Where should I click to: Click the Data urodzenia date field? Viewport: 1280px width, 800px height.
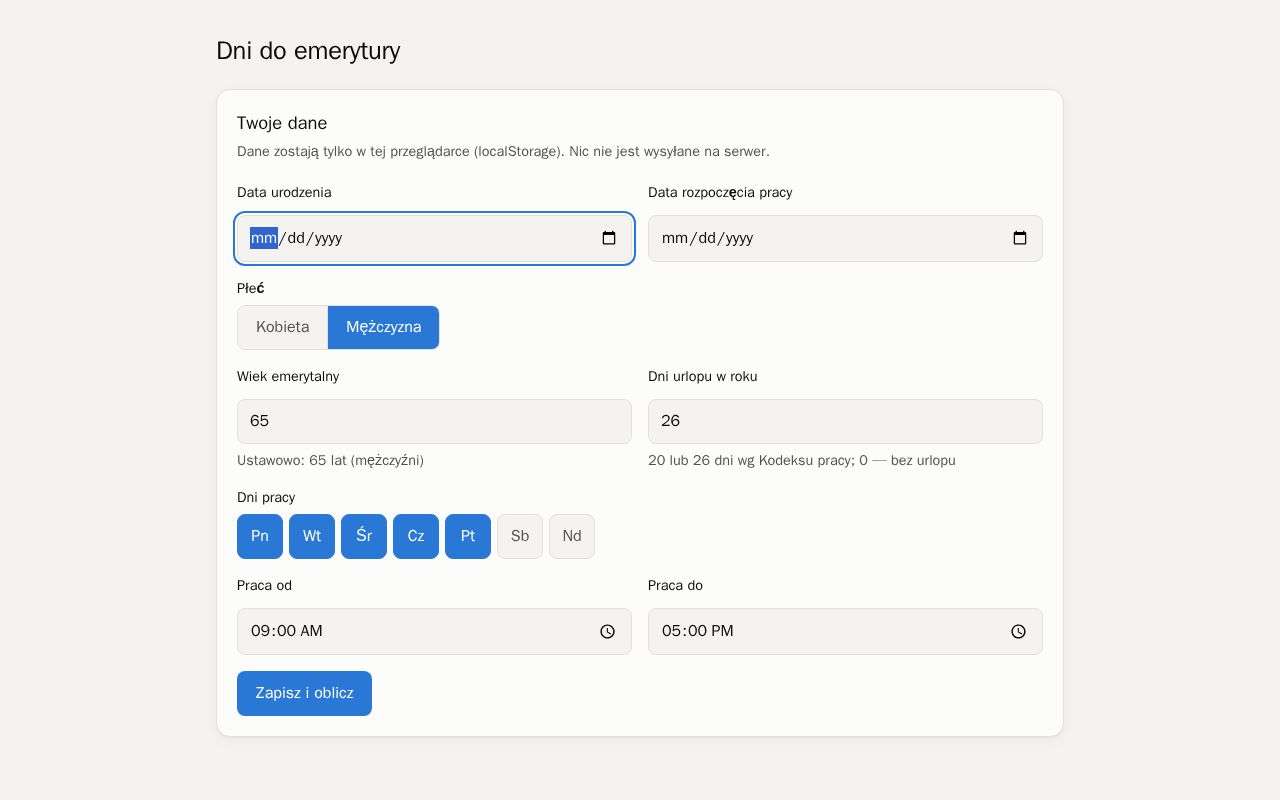point(434,238)
